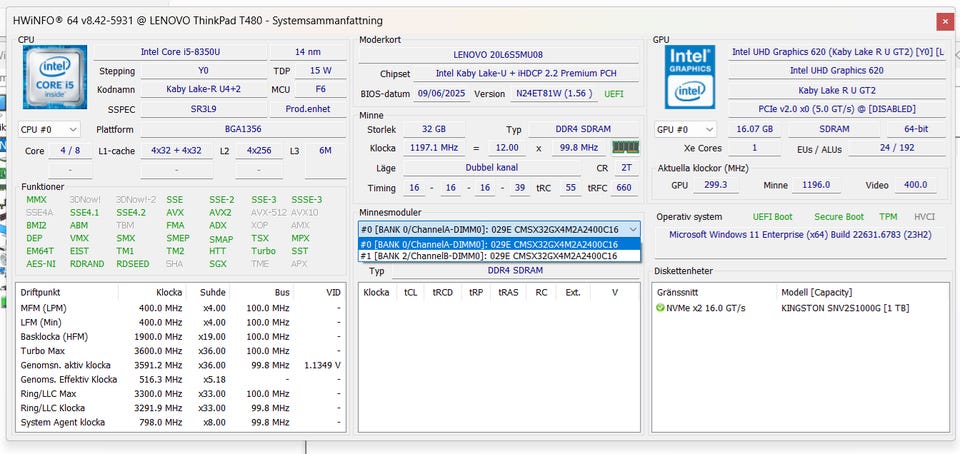
Task: Click the Prod.enhet button
Action: [309, 108]
